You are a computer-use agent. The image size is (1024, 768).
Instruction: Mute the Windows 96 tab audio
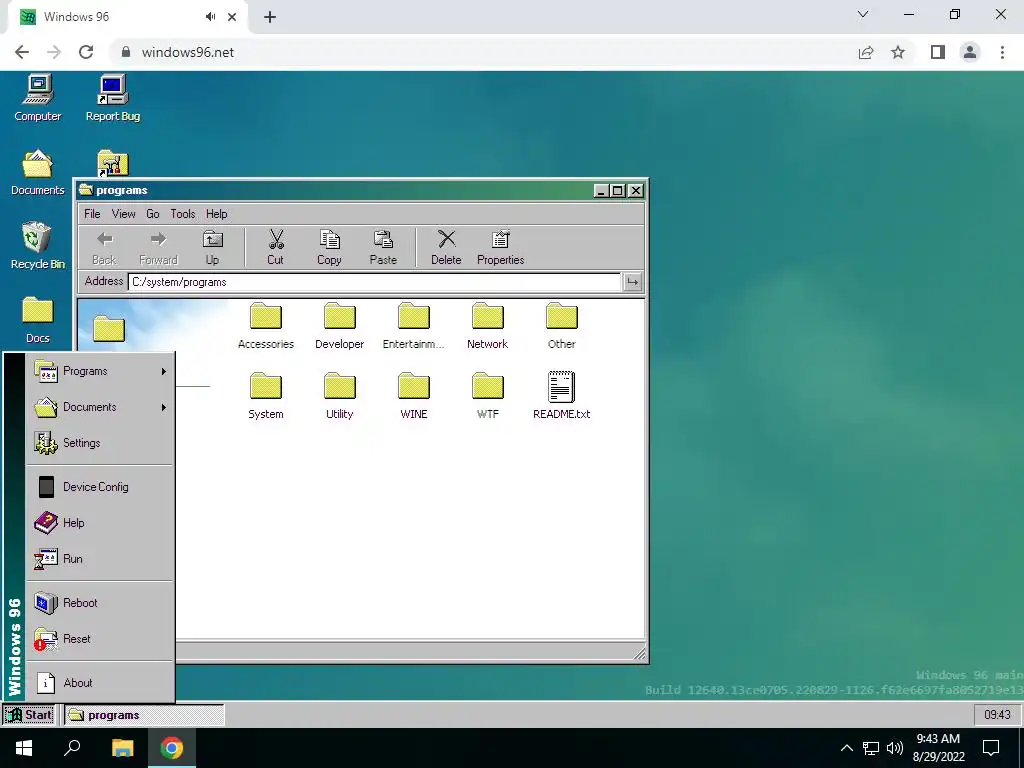(210, 17)
